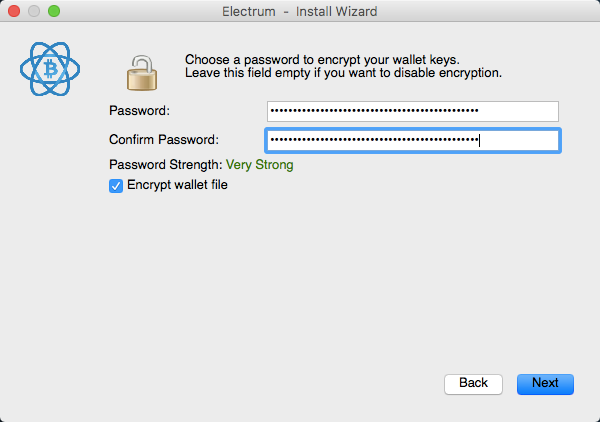Click the gray minimize window button
600x422 pixels.
(x=34, y=11)
